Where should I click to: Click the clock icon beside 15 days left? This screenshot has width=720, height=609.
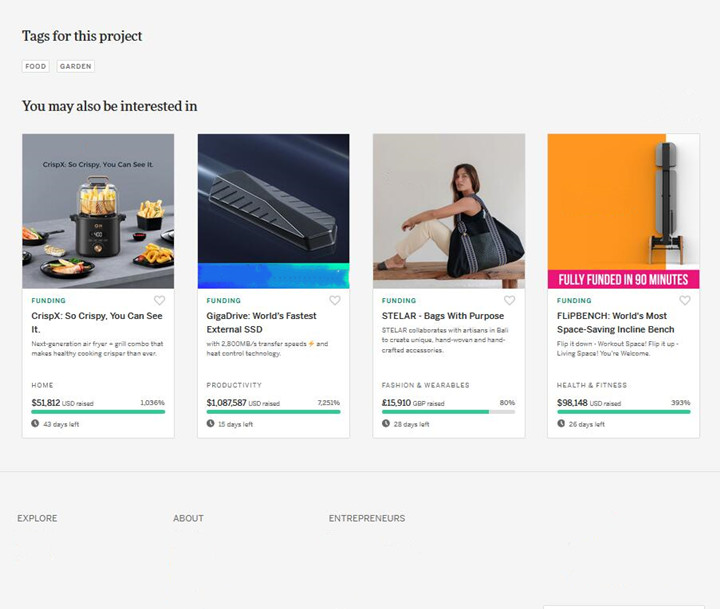[x=210, y=423]
